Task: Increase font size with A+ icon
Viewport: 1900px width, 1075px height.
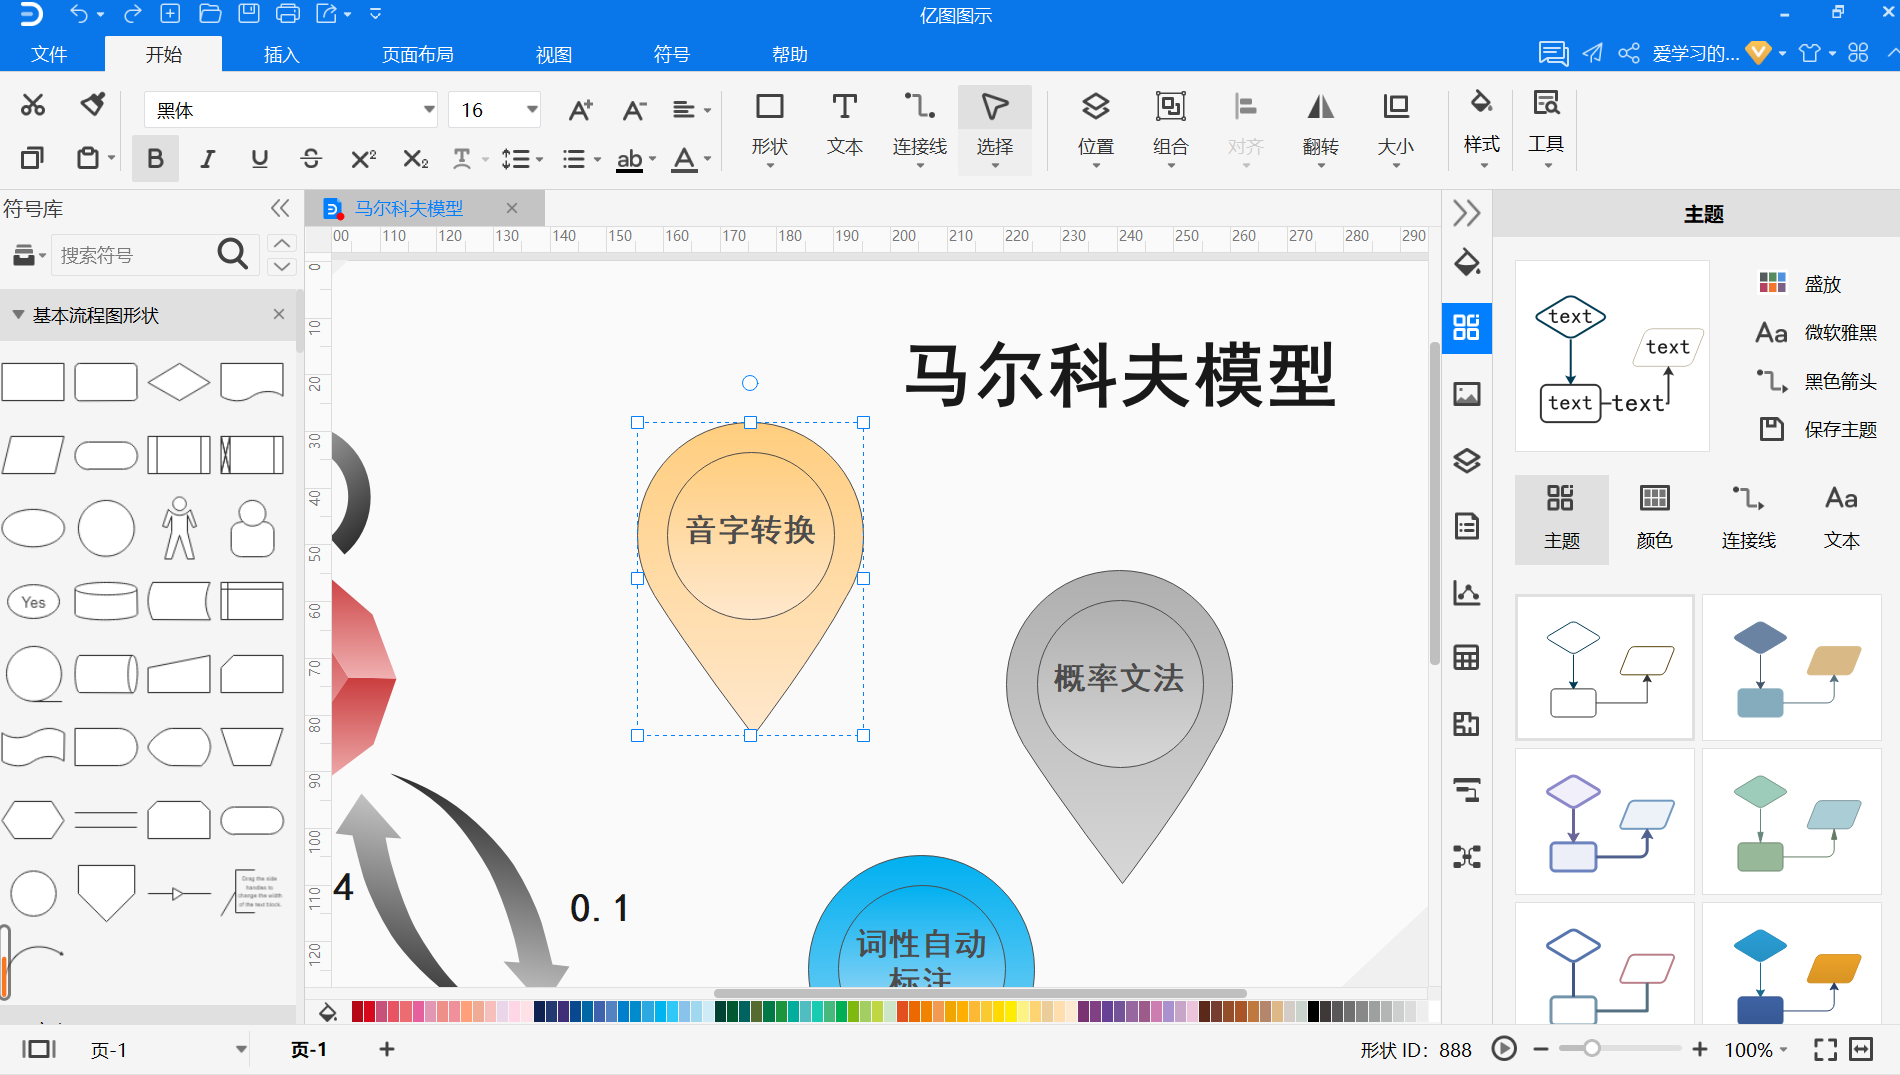Action: click(x=580, y=110)
